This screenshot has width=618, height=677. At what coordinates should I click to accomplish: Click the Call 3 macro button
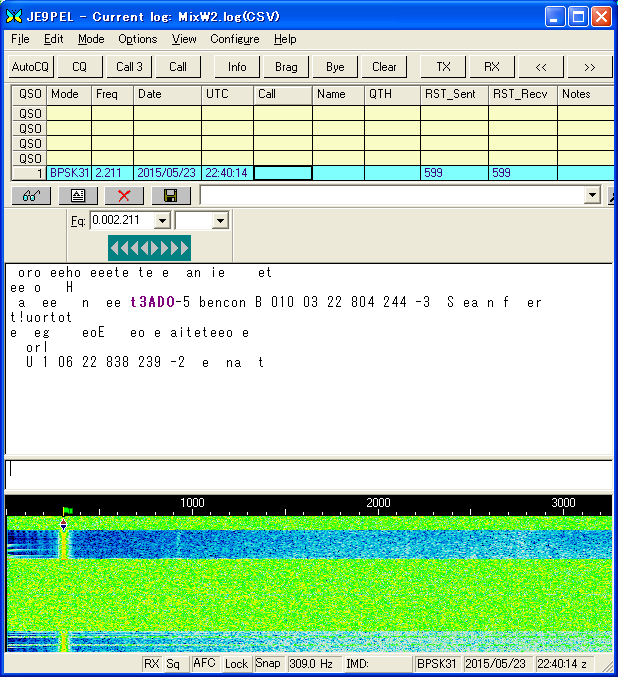point(129,67)
